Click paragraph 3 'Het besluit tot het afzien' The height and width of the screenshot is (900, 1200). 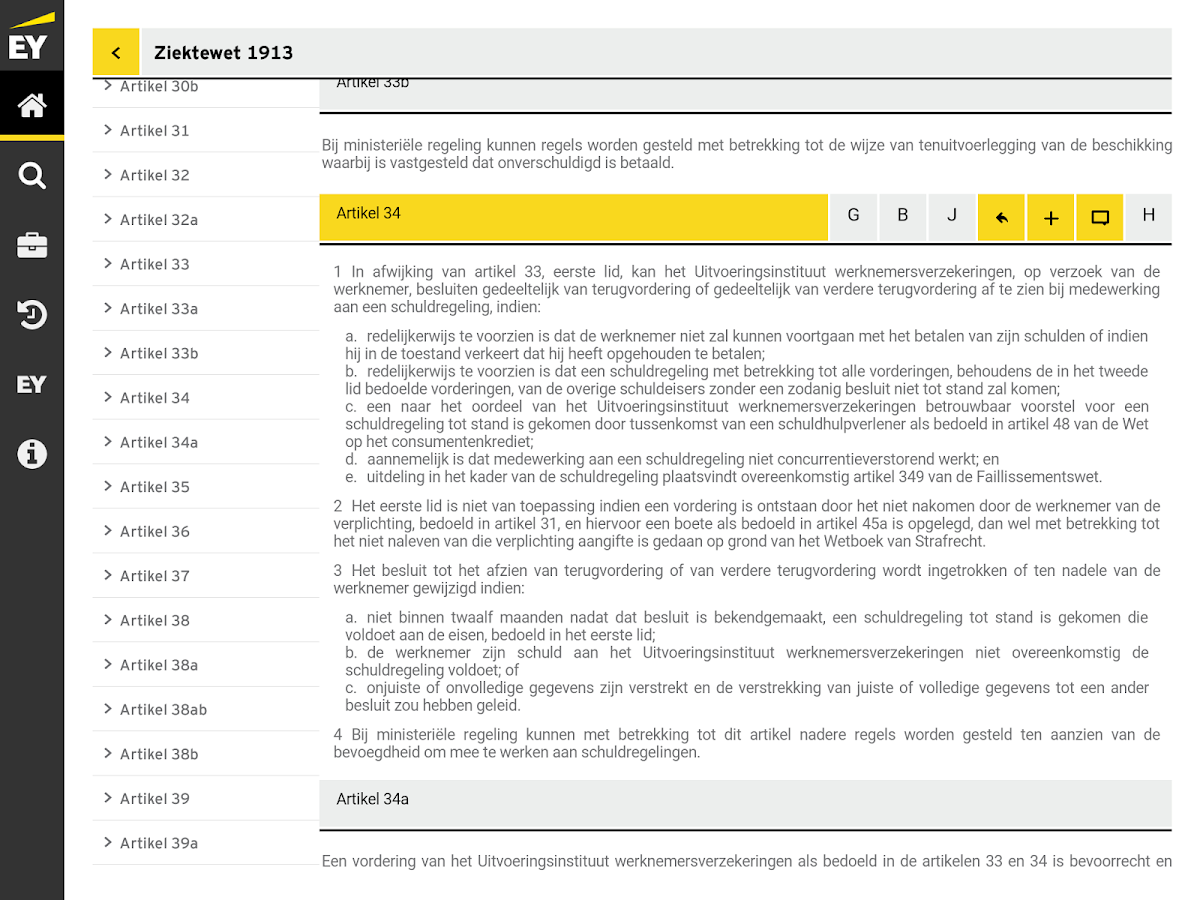click(x=747, y=580)
